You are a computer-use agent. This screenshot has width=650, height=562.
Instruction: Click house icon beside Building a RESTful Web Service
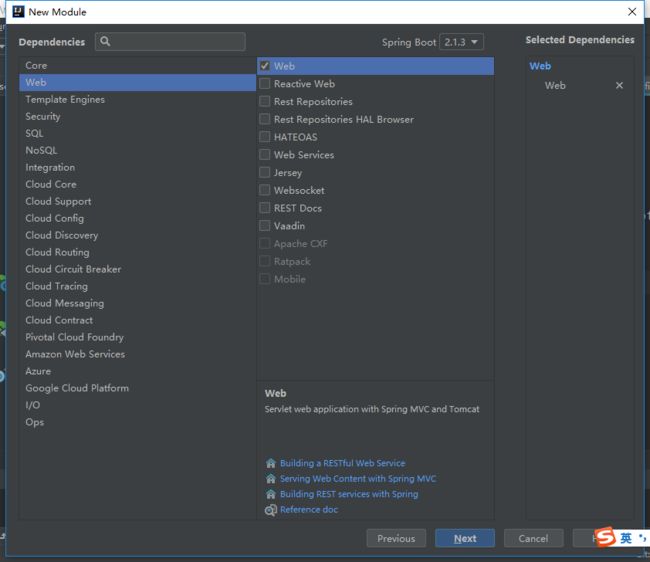click(x=271, y=463)
